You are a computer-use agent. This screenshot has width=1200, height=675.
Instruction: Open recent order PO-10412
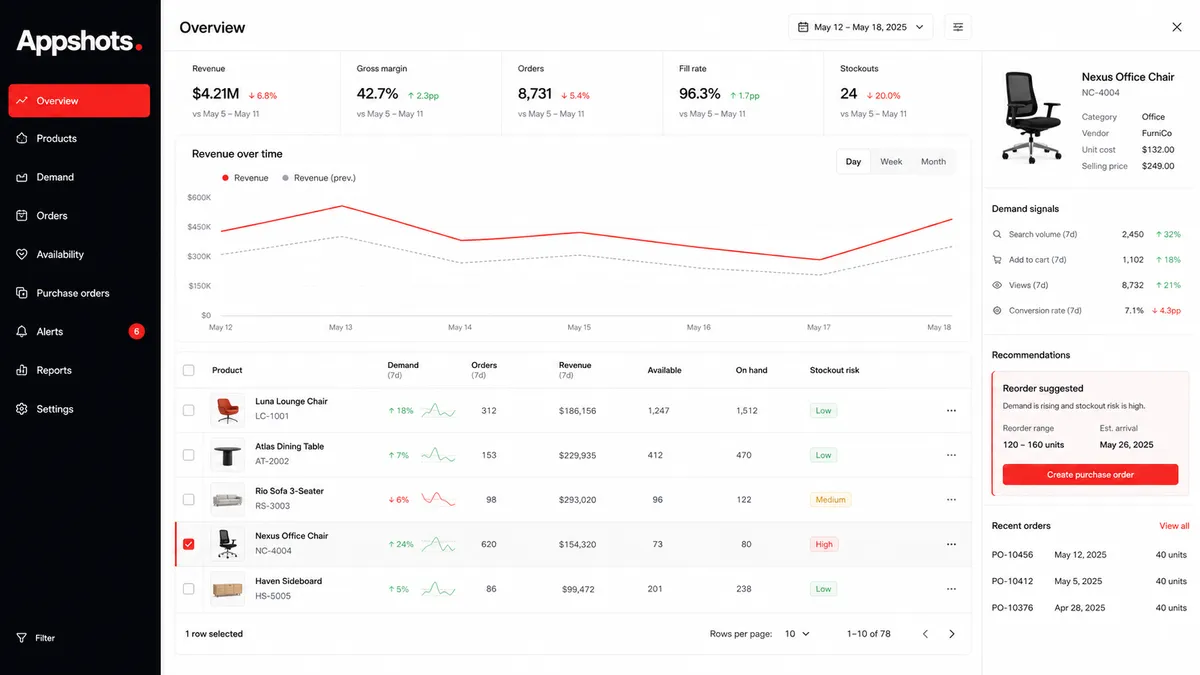1089,581
